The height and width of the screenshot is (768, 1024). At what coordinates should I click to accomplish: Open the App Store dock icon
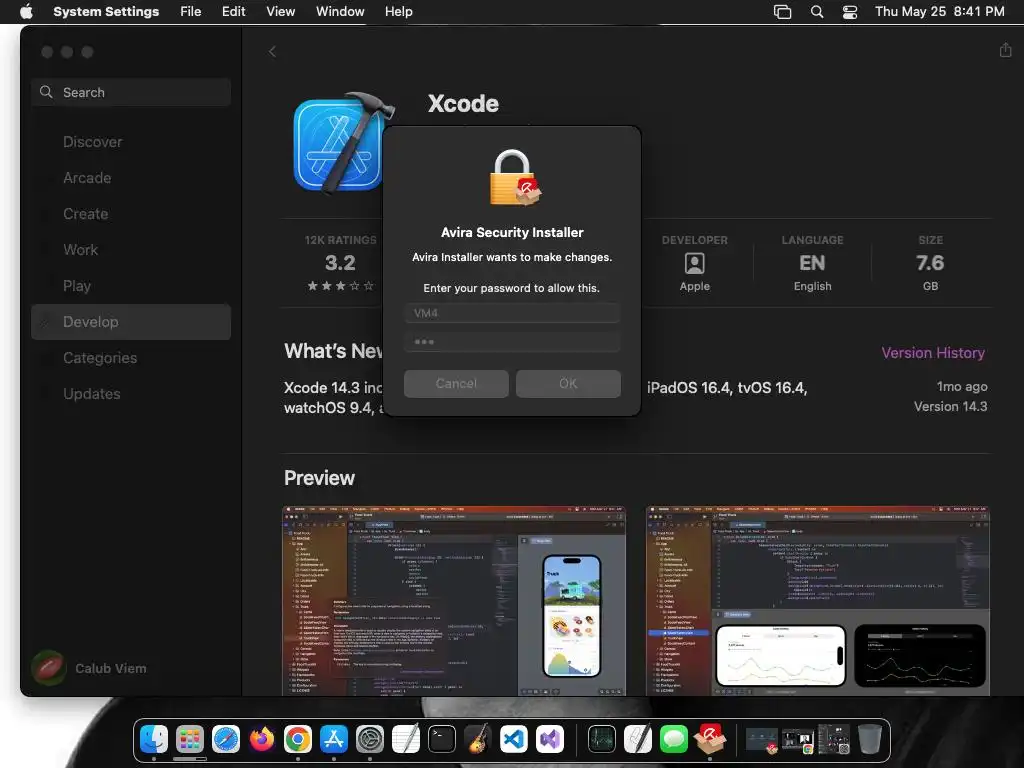coord(334,739)
